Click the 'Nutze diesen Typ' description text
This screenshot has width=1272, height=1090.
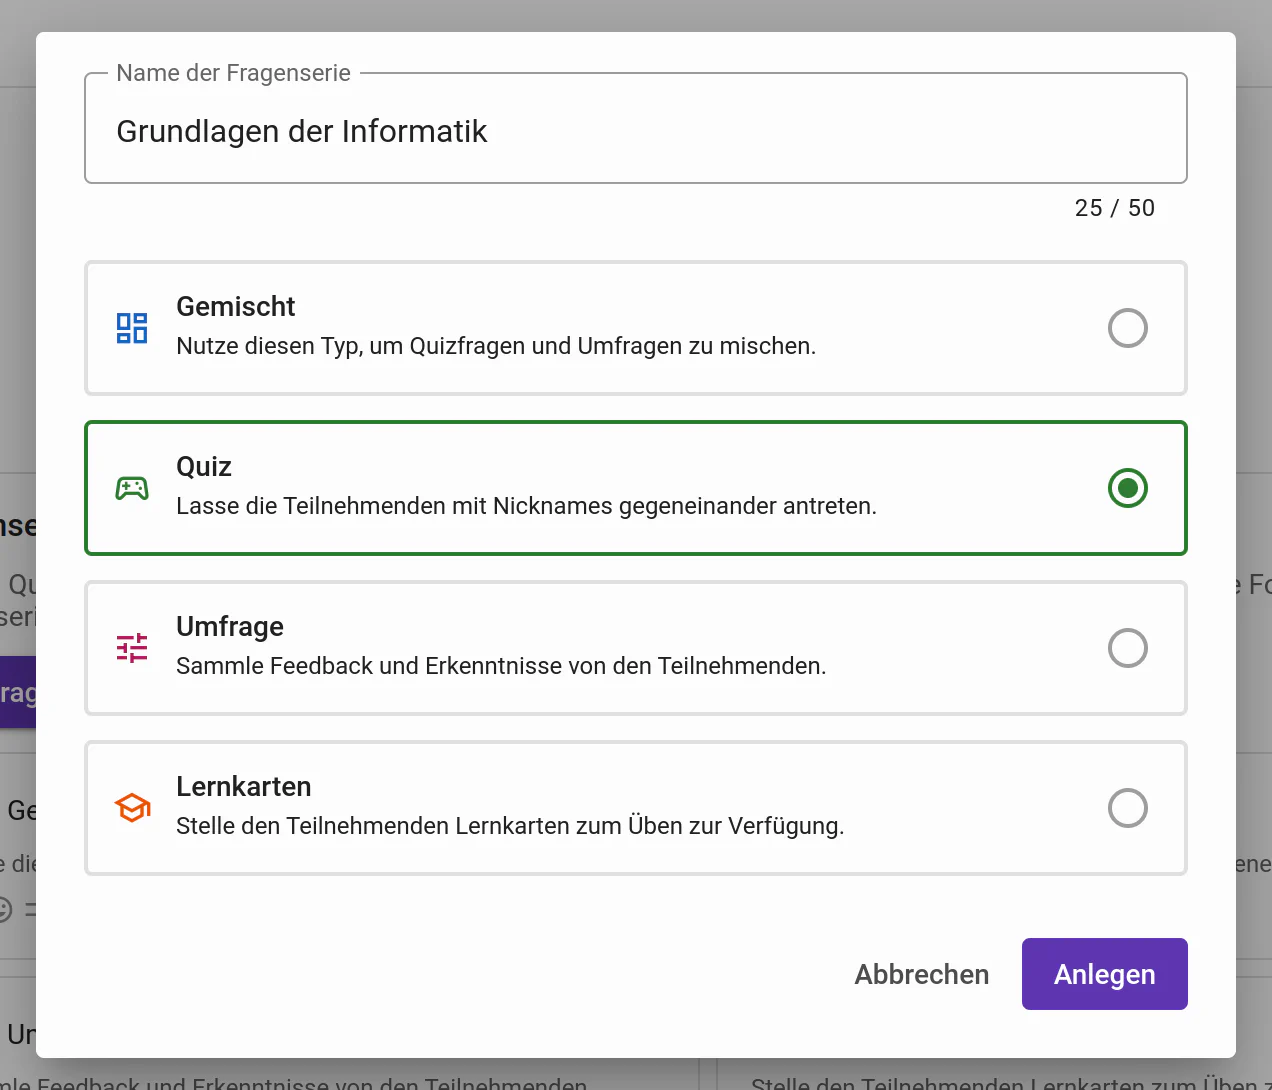(x=496, y=346)
